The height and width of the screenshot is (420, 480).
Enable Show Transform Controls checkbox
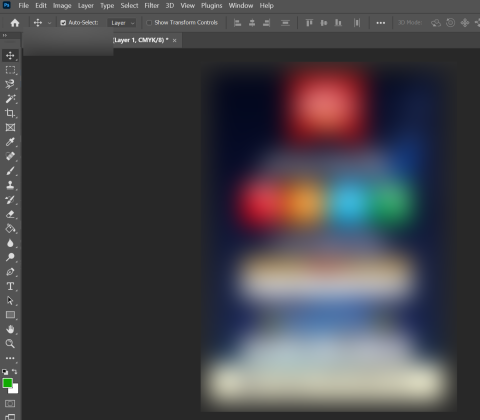[149, 23]
